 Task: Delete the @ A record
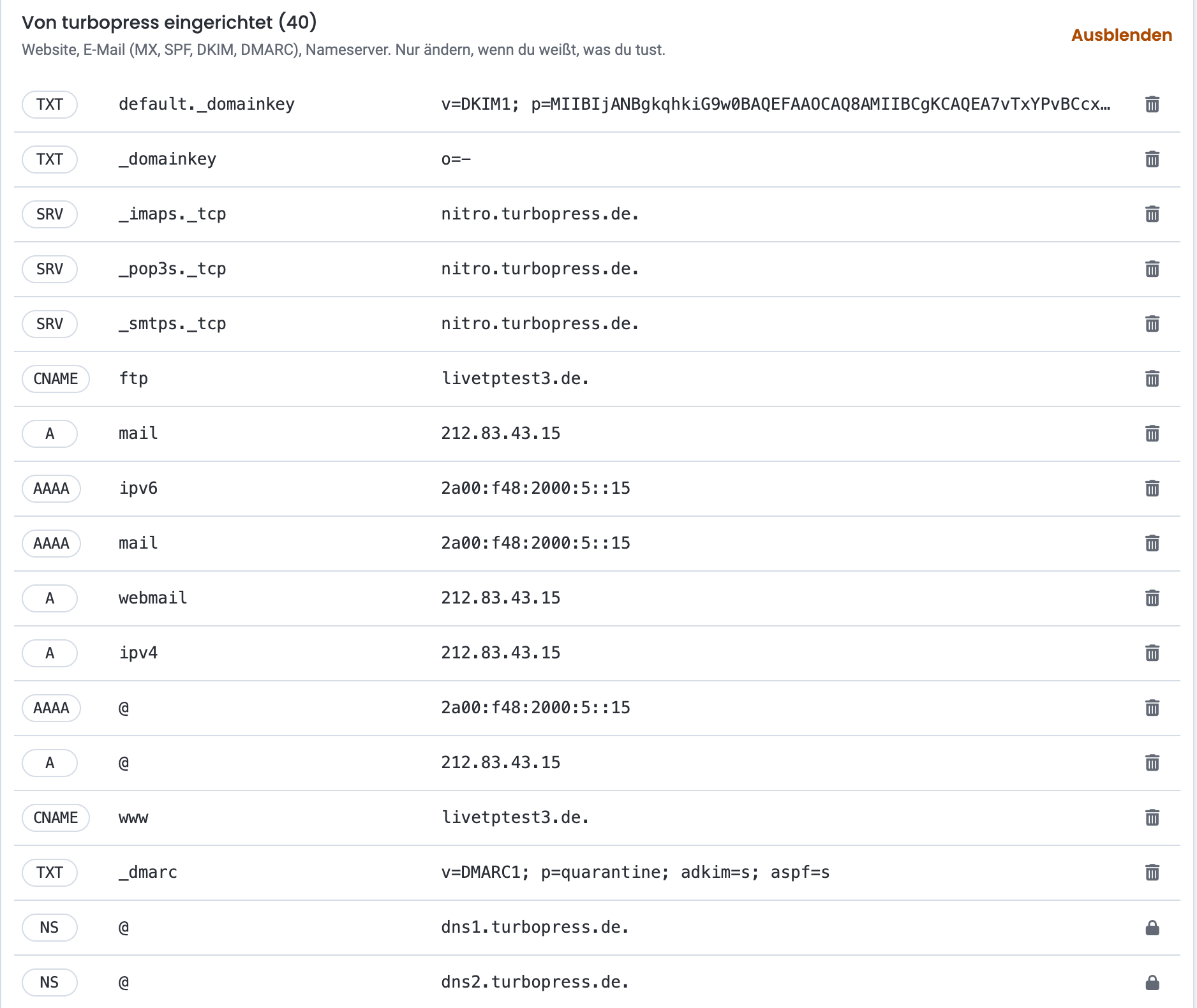tap(1152, 763)
